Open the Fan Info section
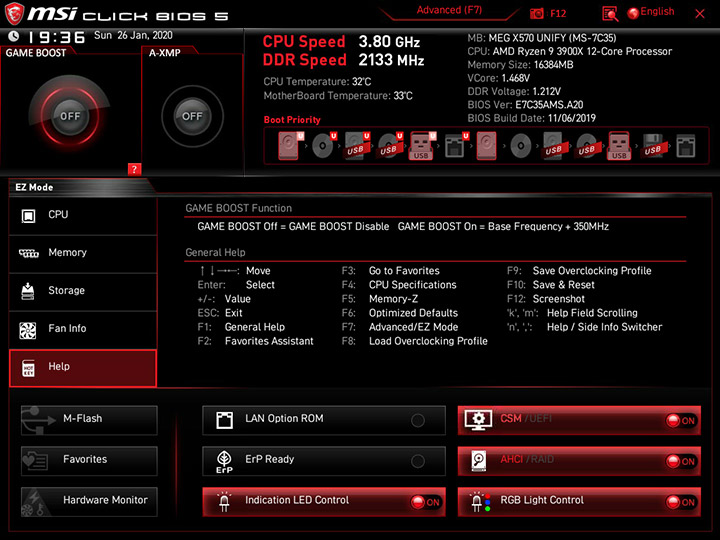720x540 pixels. point(83,330)
